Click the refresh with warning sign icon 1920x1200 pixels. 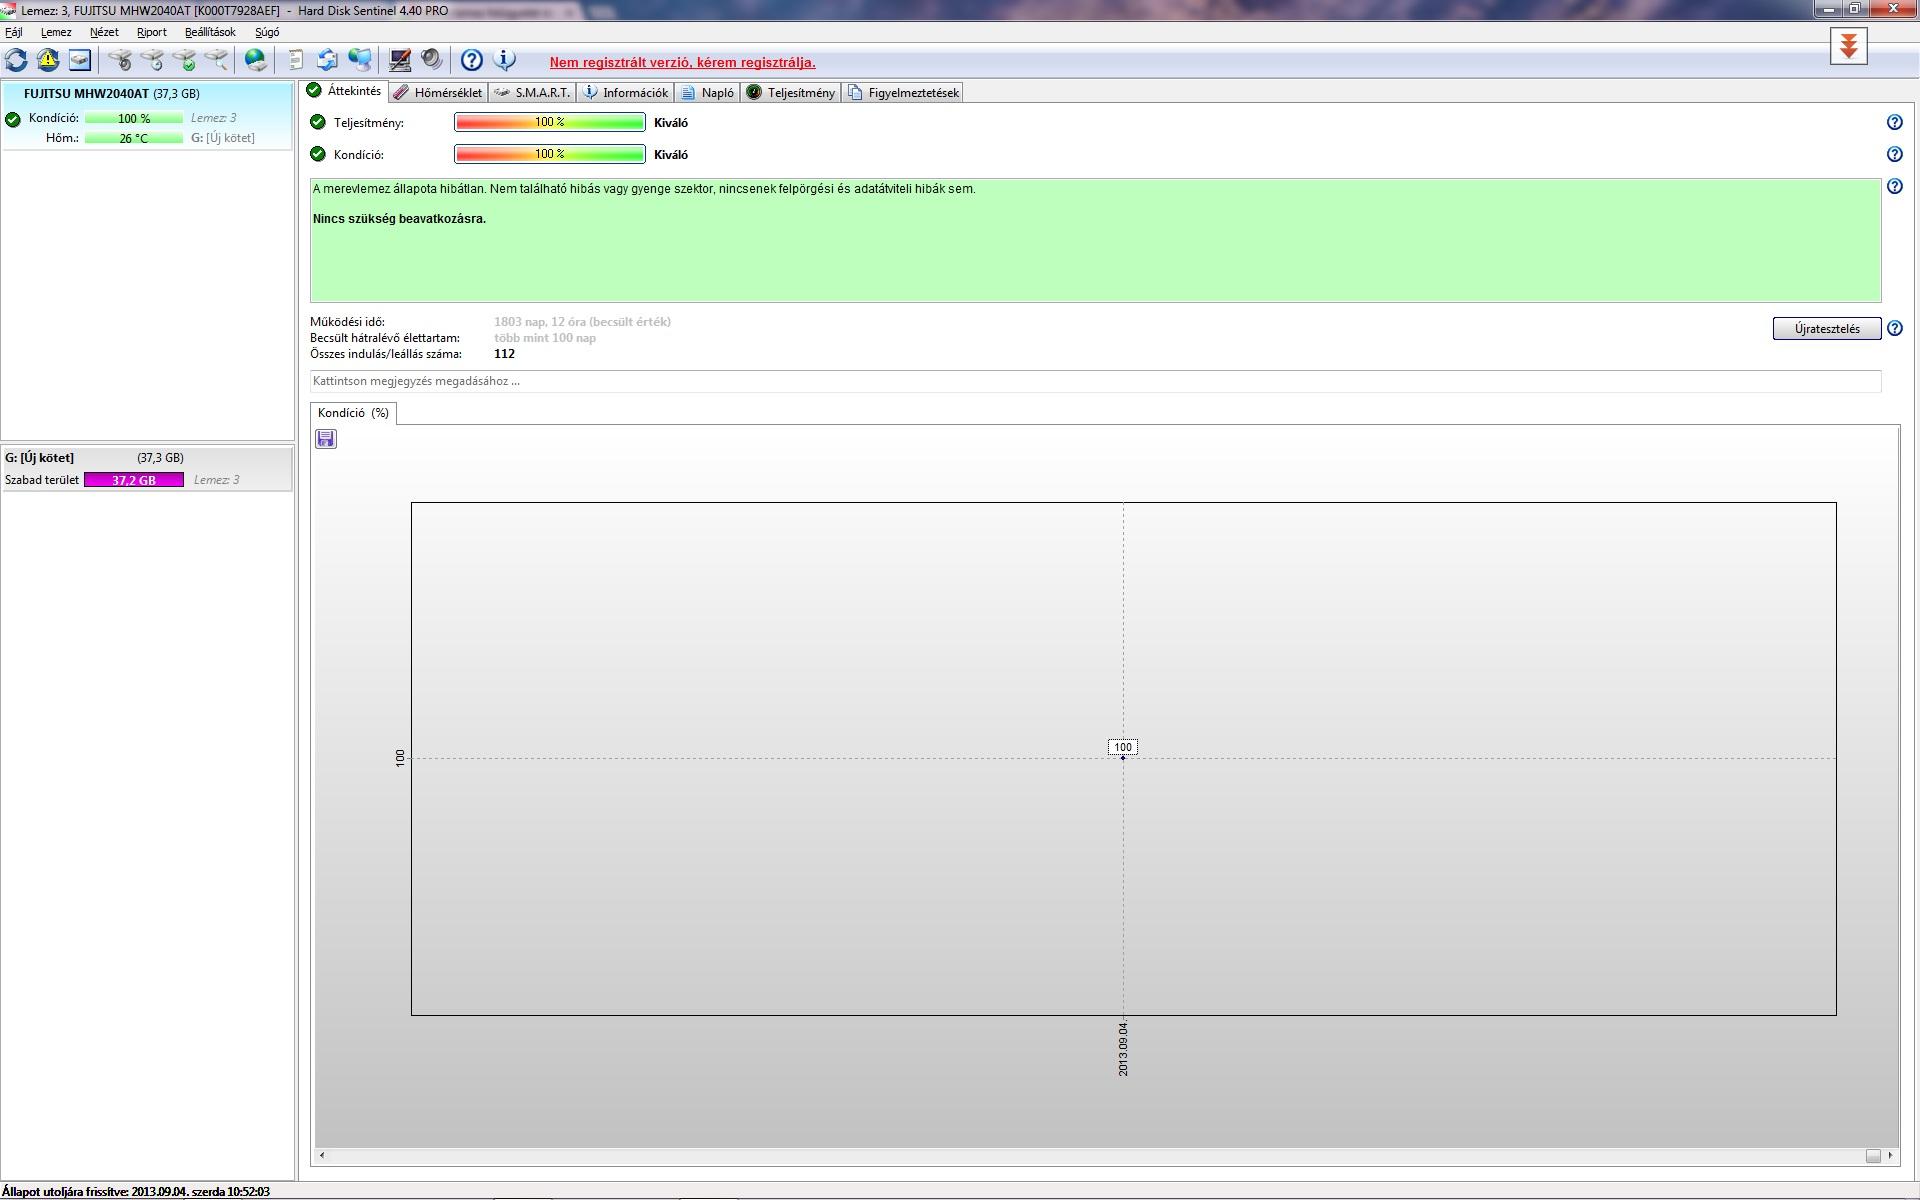[48, 61]
